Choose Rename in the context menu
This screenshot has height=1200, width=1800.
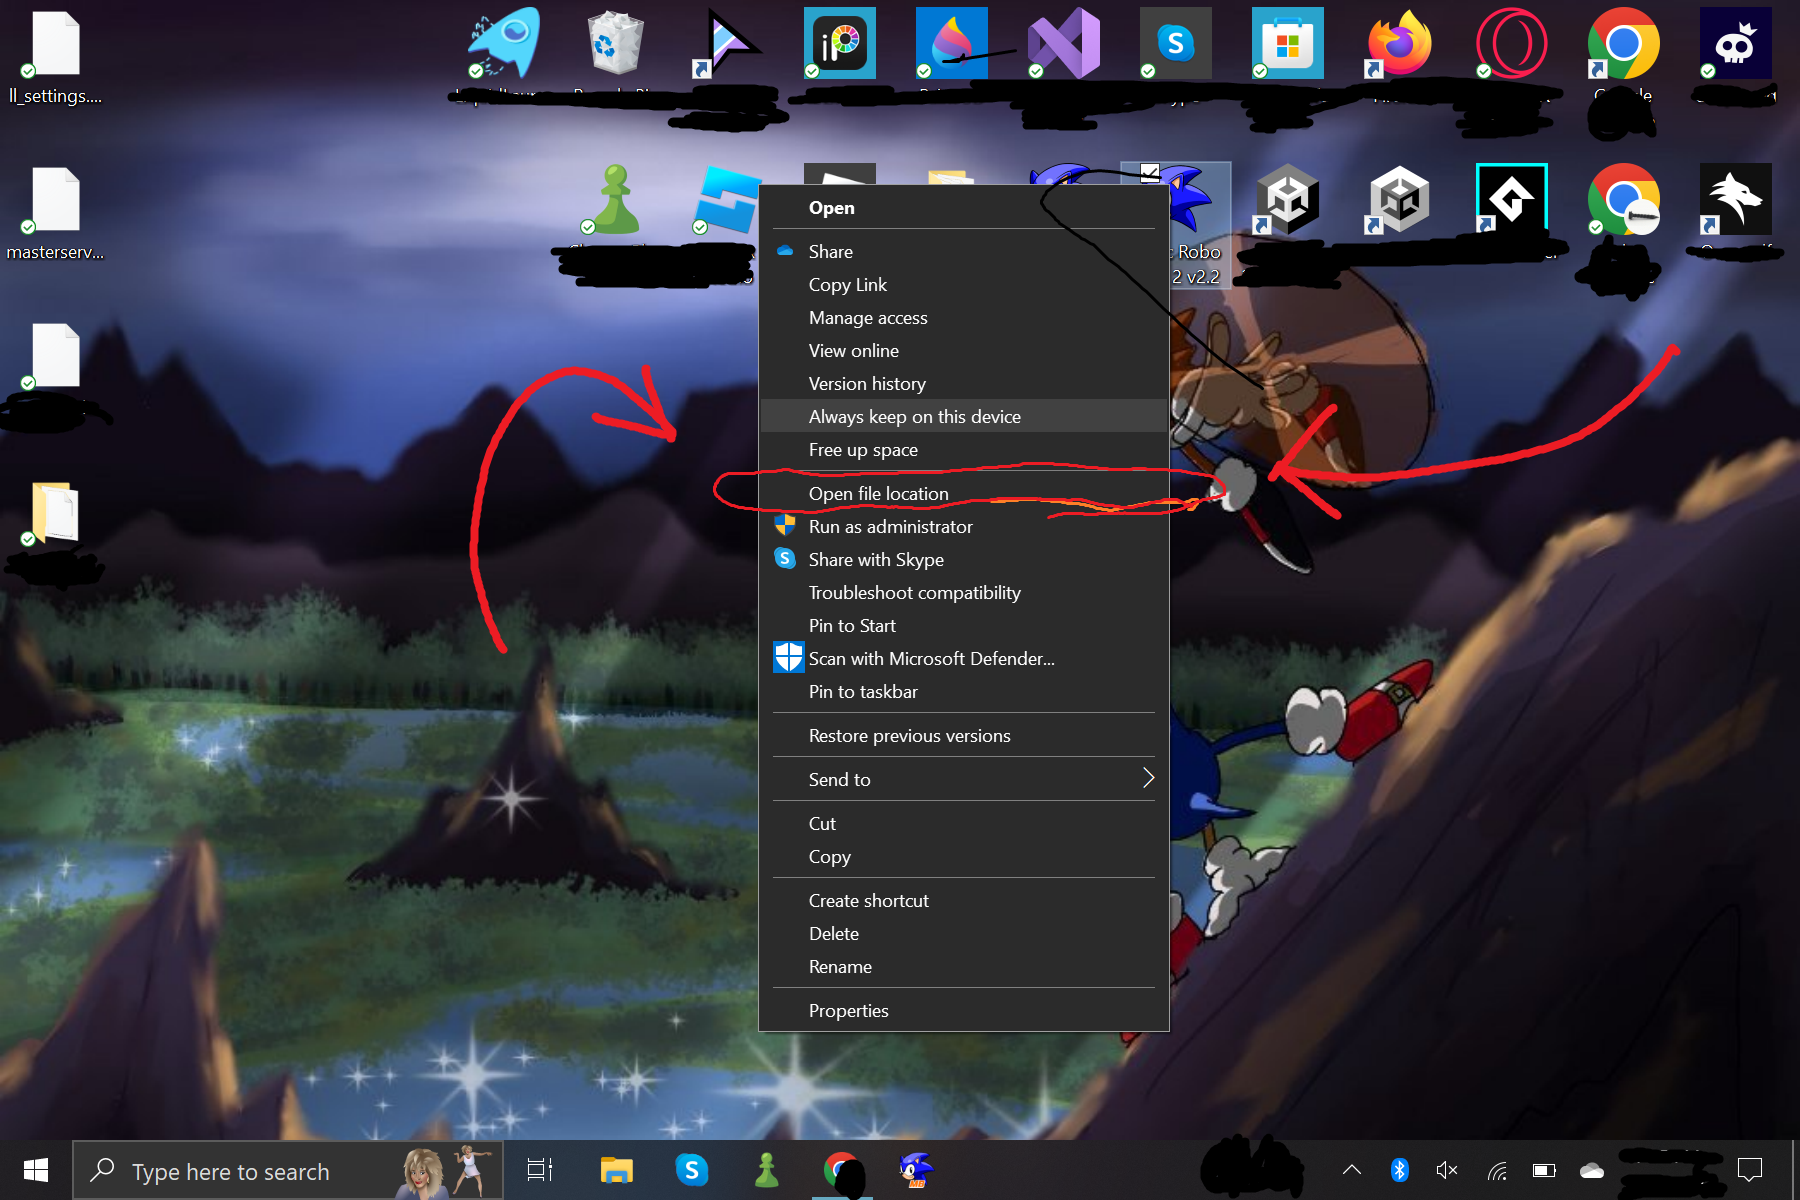[964, 966]
